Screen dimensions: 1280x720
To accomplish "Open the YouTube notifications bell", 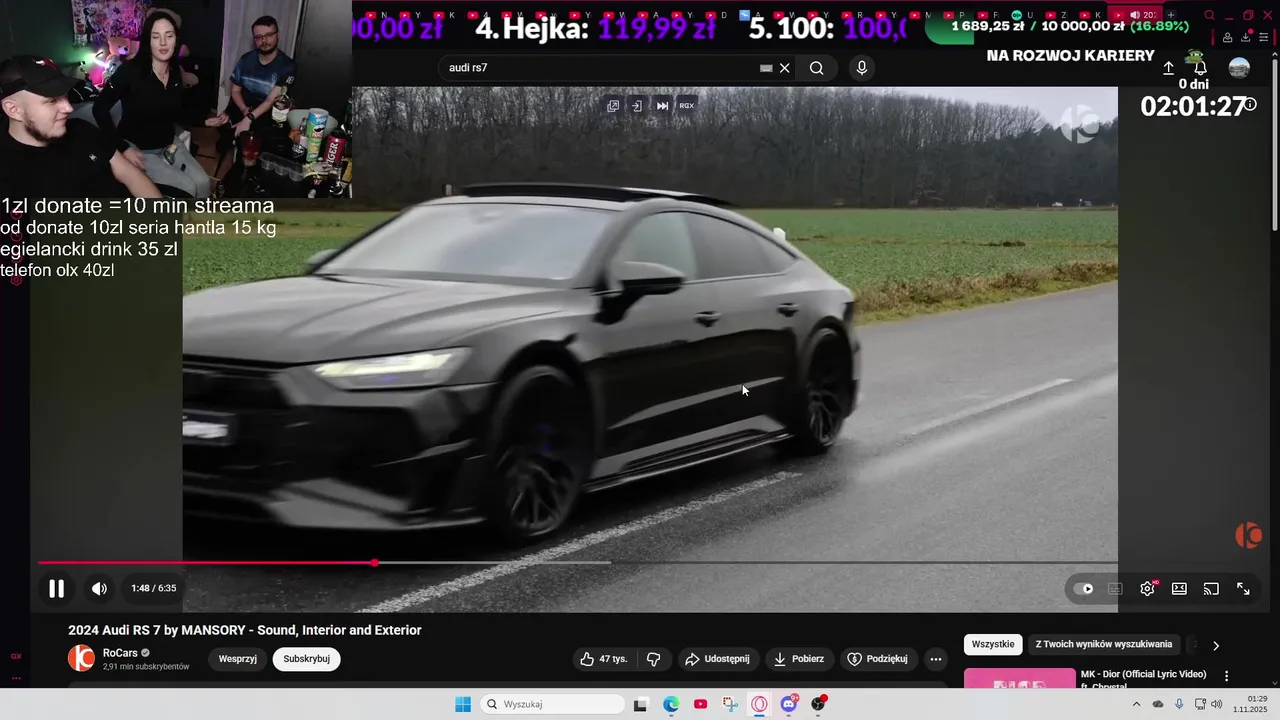I will click(x=1200, y=68).
